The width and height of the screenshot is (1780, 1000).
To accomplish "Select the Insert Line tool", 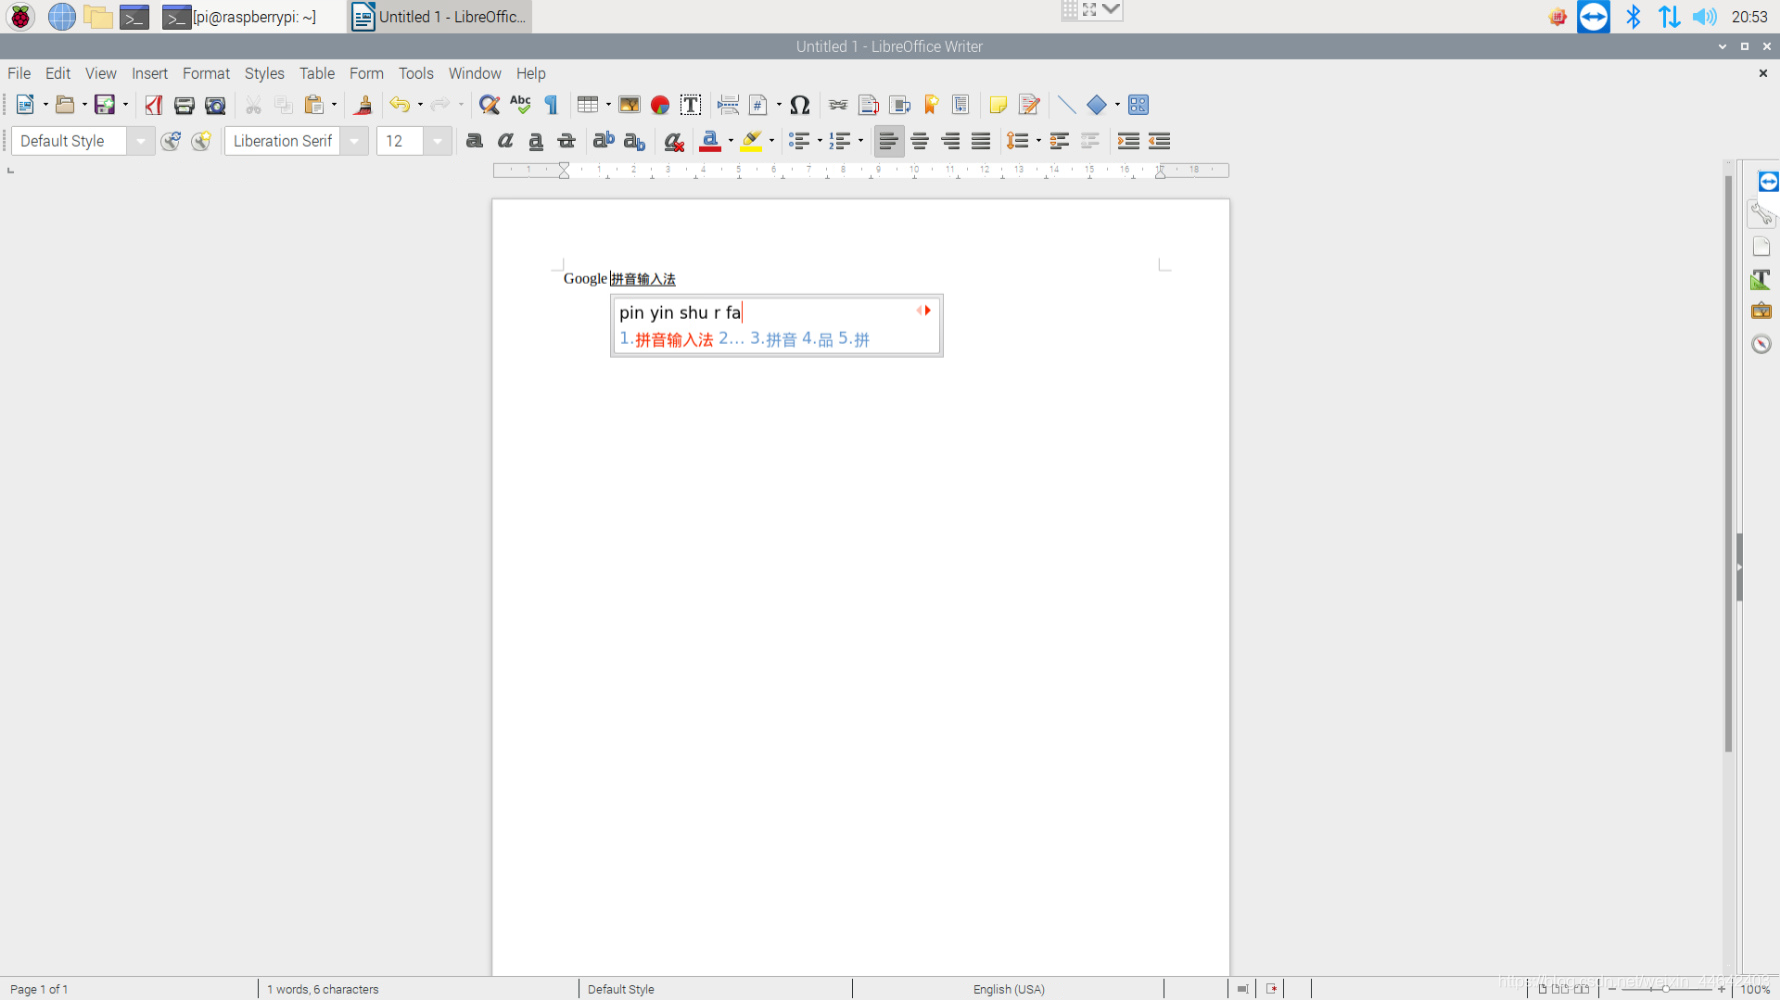I will point(1066,105).
